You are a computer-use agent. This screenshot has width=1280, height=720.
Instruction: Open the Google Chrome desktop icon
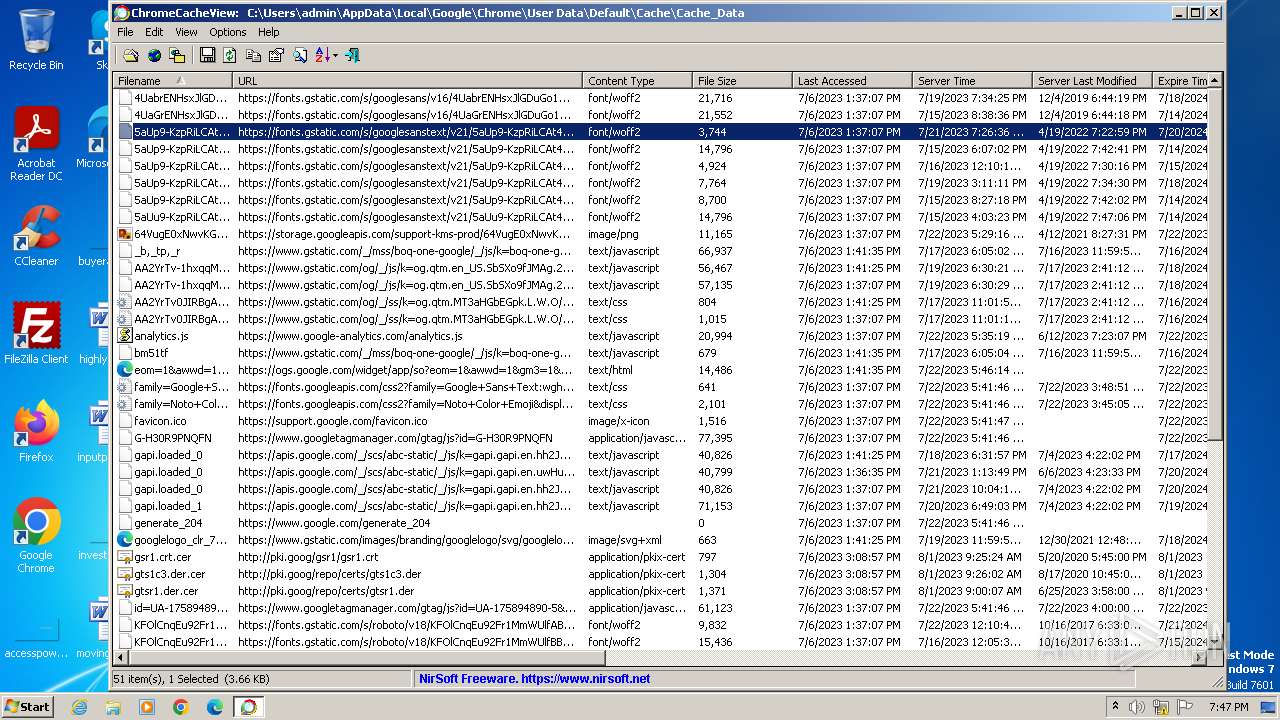click(x=36, y=536)
